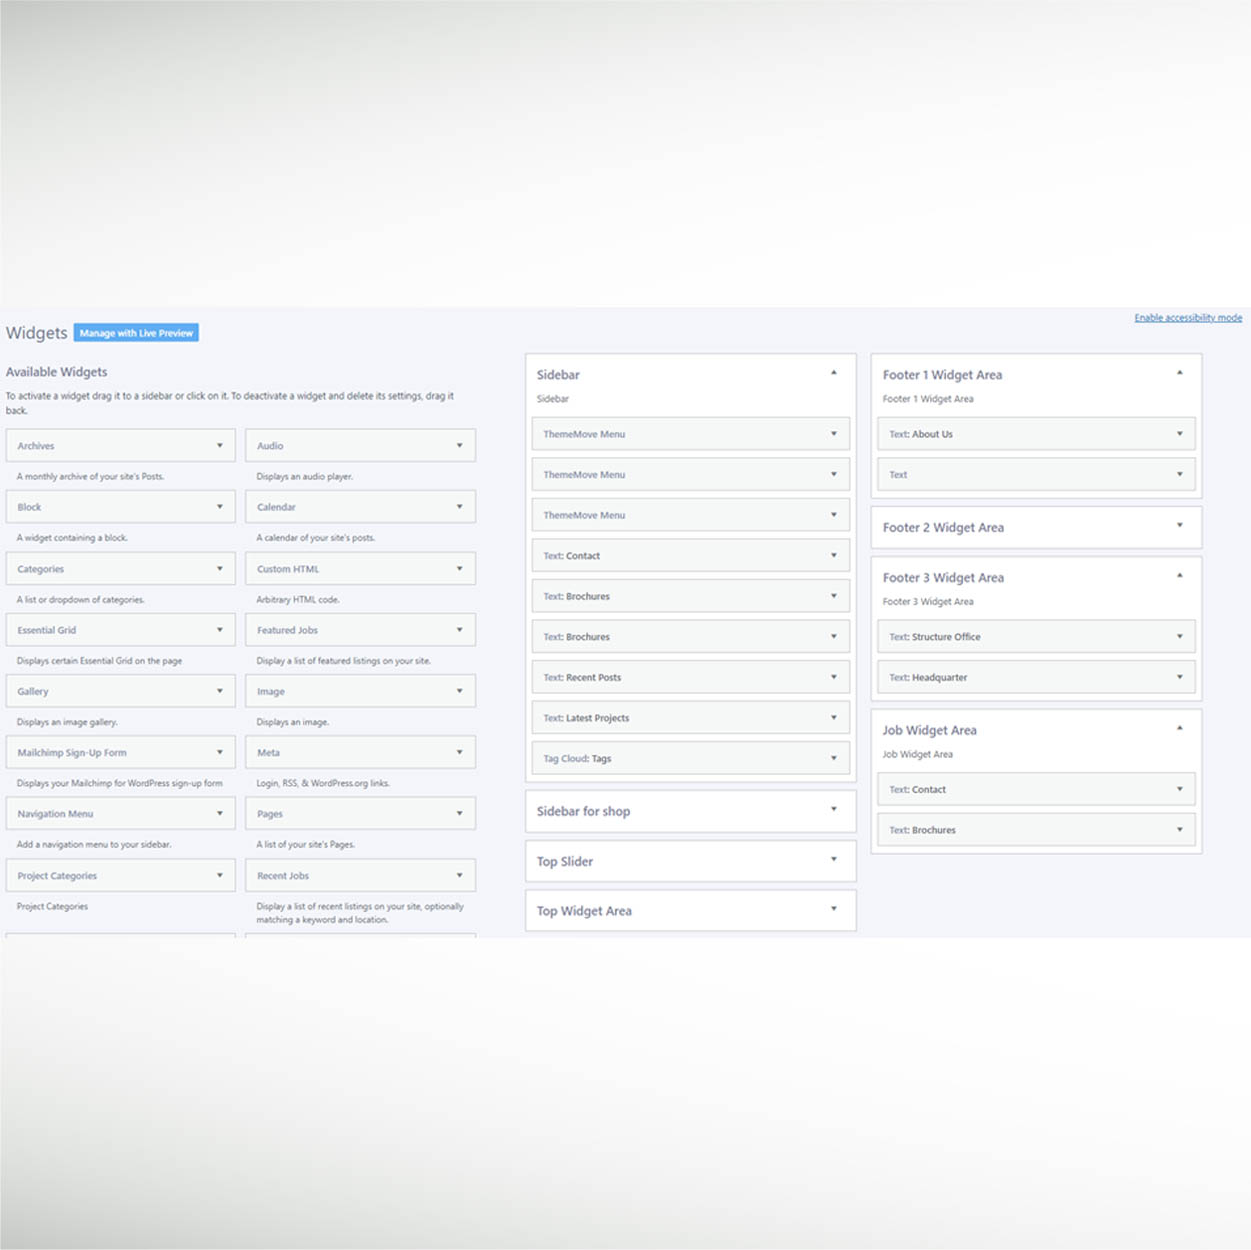Screen dimensions: 1251x1250
Task: Expand the Top Widget Area panel
Action: point(833,910)
